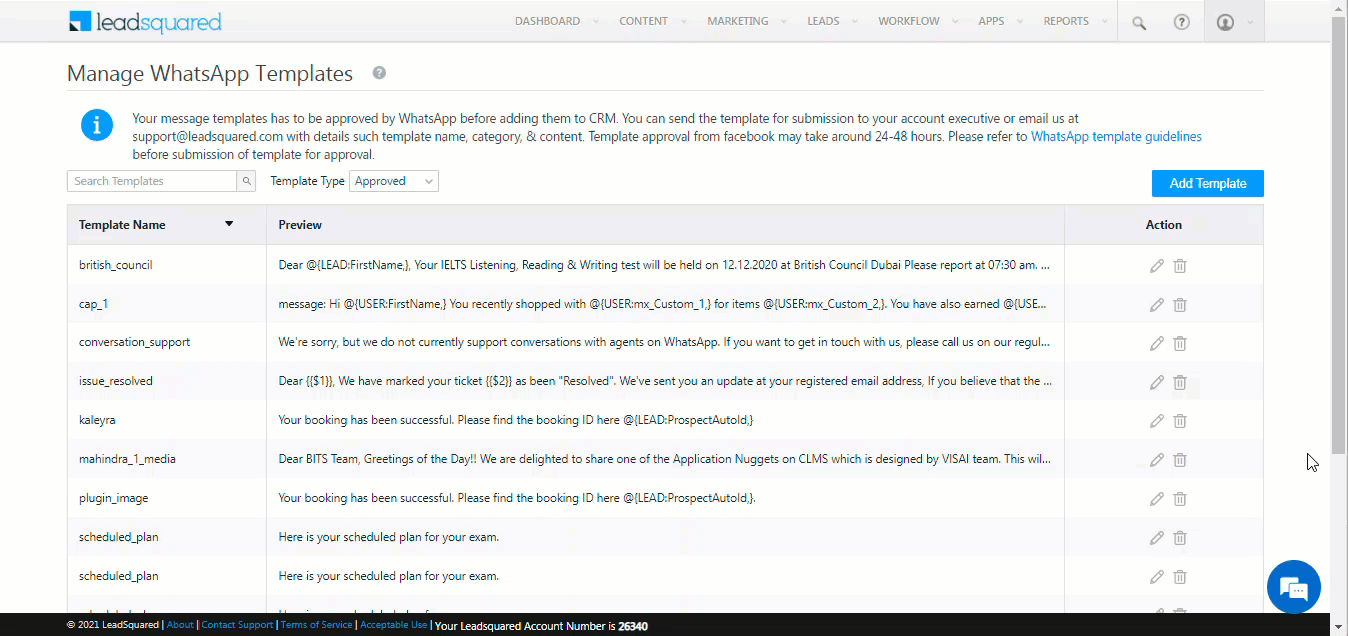Click the LeadSquared logo
The image size is (1348, 636).
pos(146,22)
